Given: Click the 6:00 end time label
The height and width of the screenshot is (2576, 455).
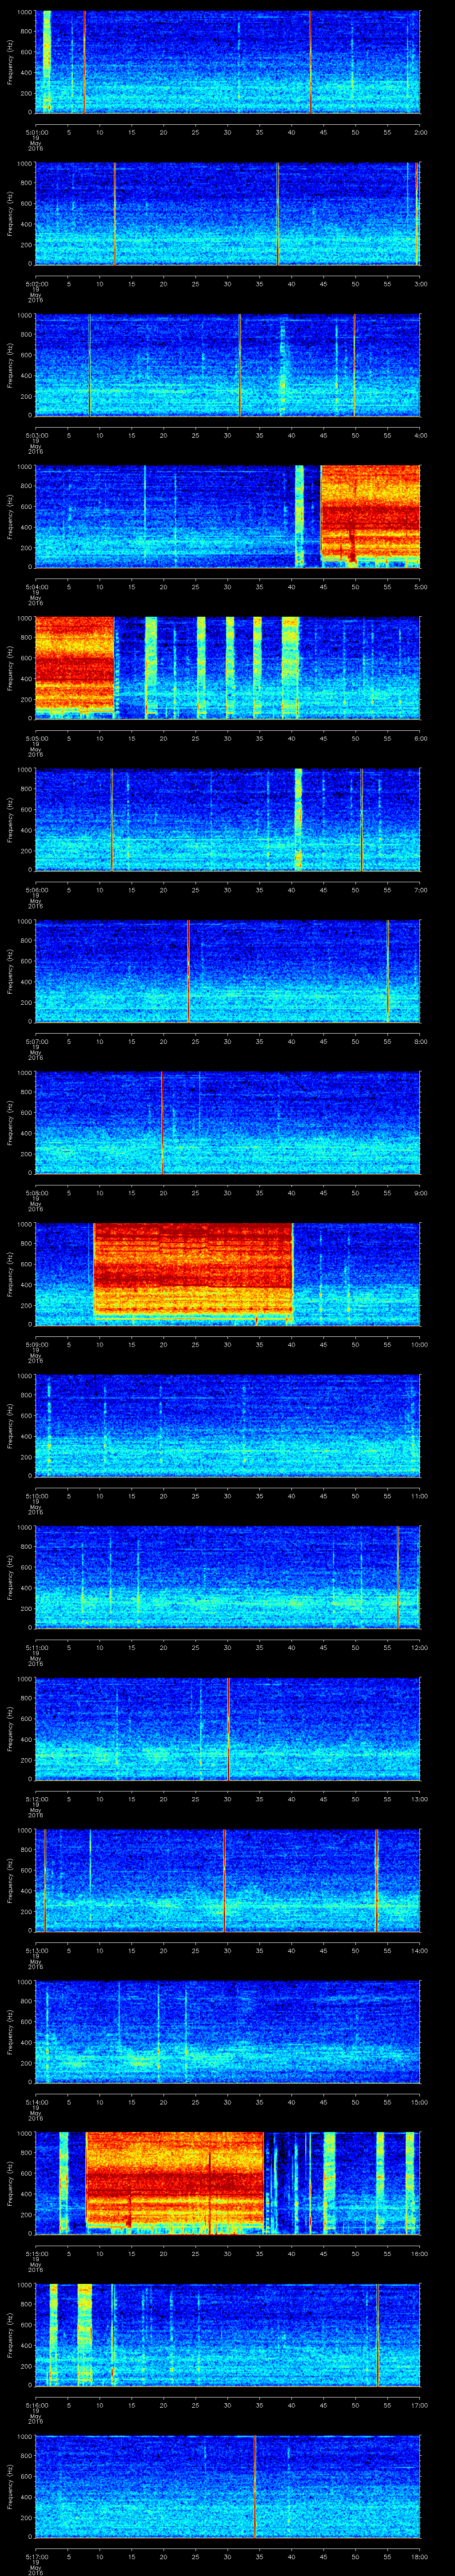Looking at the screenshot, I should pyautogui.click(x=420, y=738).
